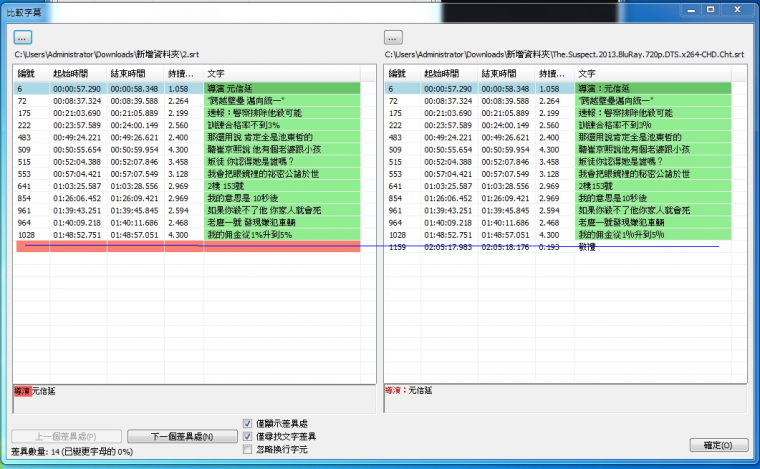The image size is (760, 469).
Task: Select '速報：警察排除他殺可能' in 2.srt list
Action: pos(188,113)
